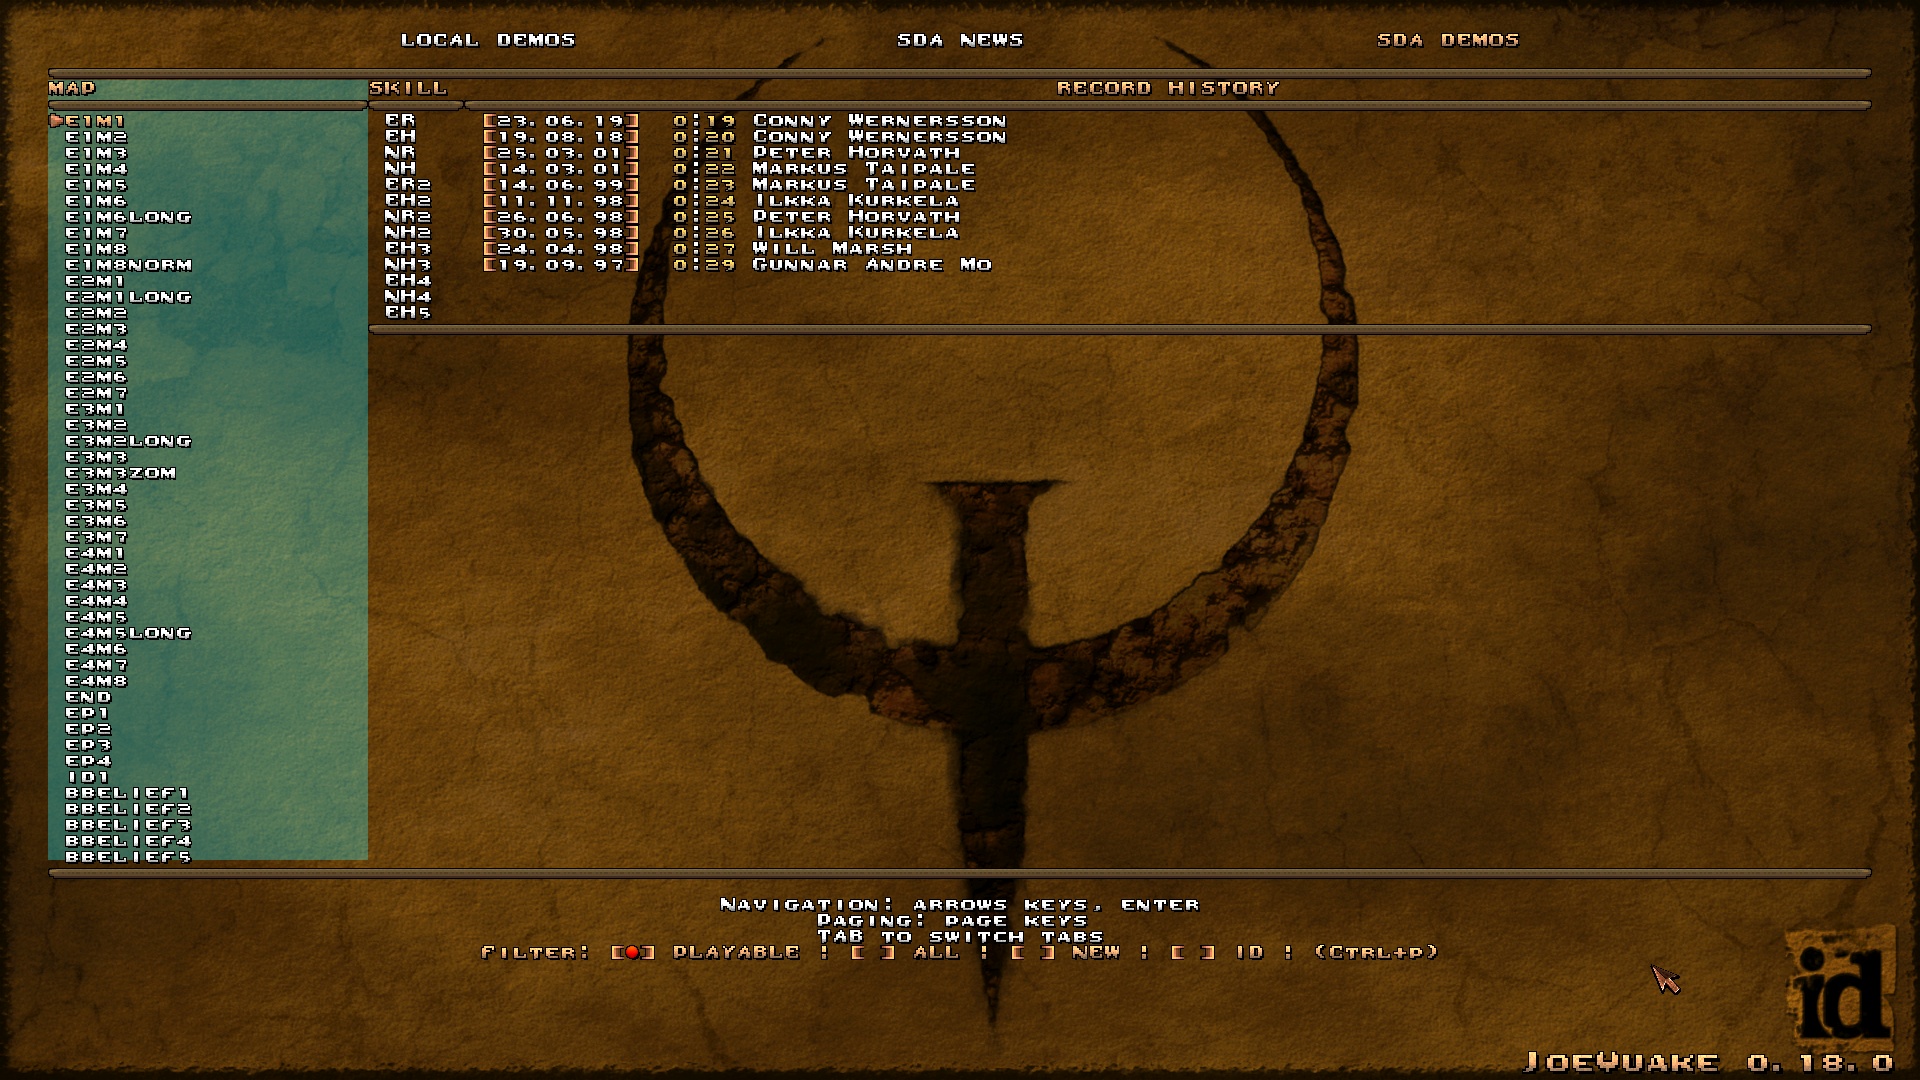Select map E4M1
1920x1080 pixels.
point(96,553)
